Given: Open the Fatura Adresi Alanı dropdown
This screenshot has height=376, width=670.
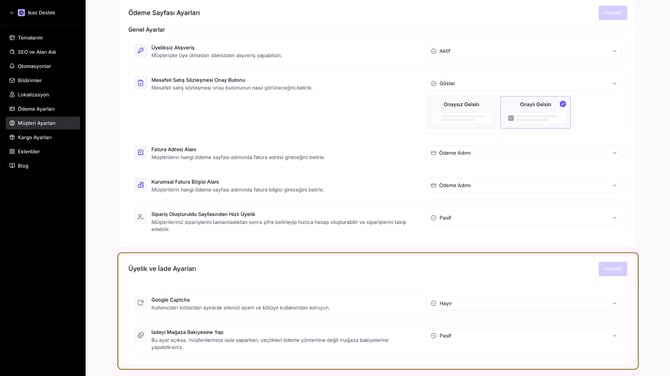Looking at the screenshot, I should click(523, 153).
